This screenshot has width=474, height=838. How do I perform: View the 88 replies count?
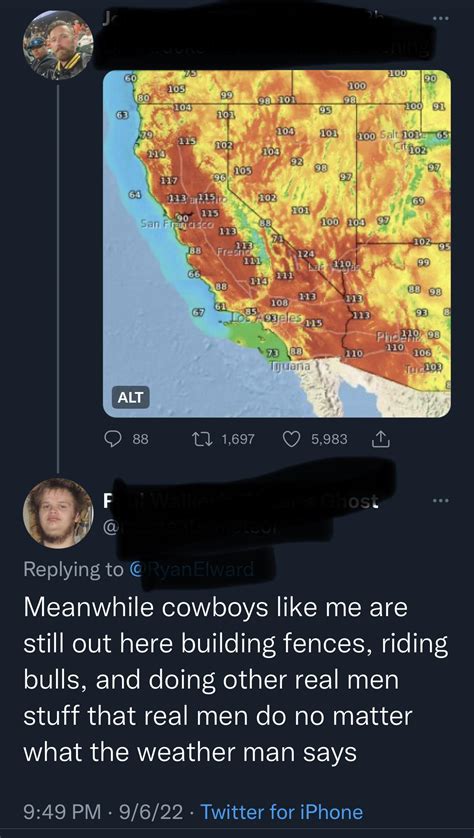pyautogui.click(x=139, y=439)
